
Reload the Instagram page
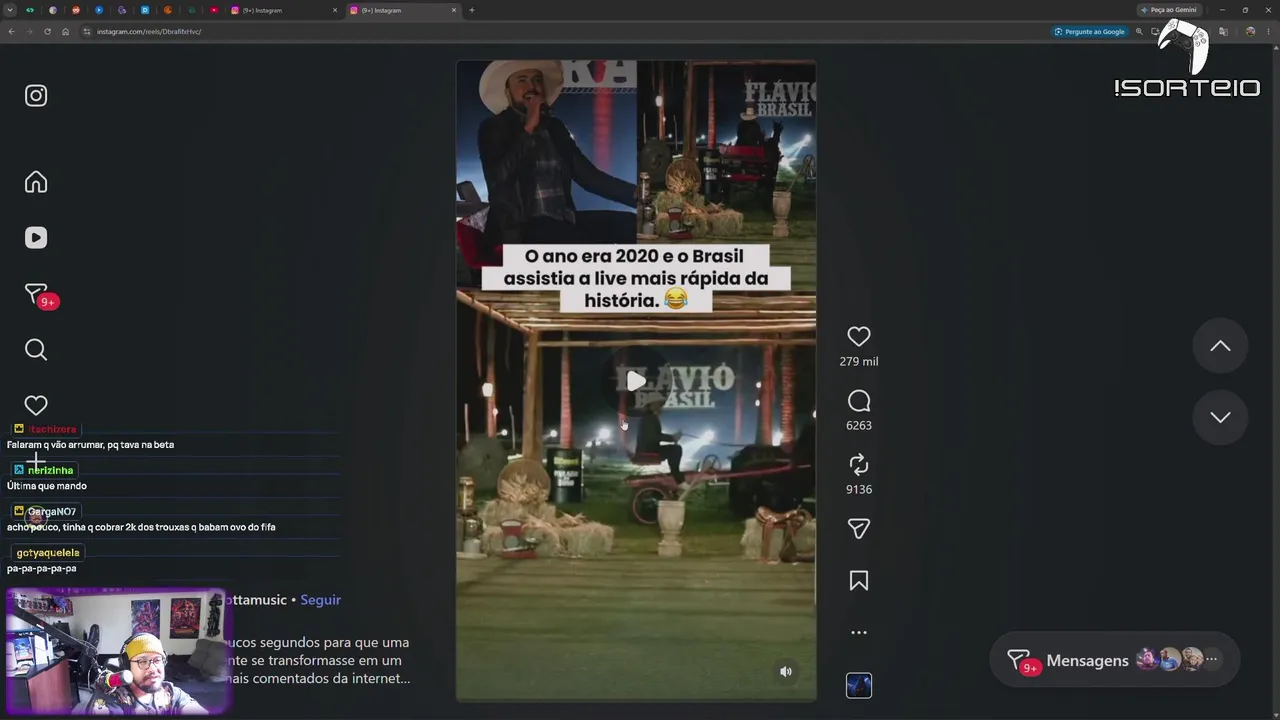(47, 31)
